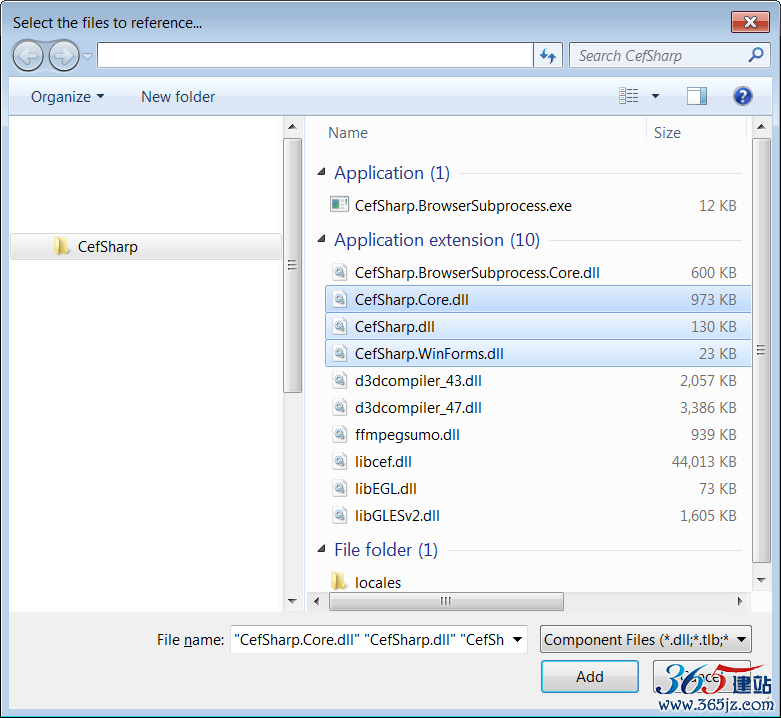Select ffmpegsumo.dll file

pyautogui.click(x=538, y=435)
